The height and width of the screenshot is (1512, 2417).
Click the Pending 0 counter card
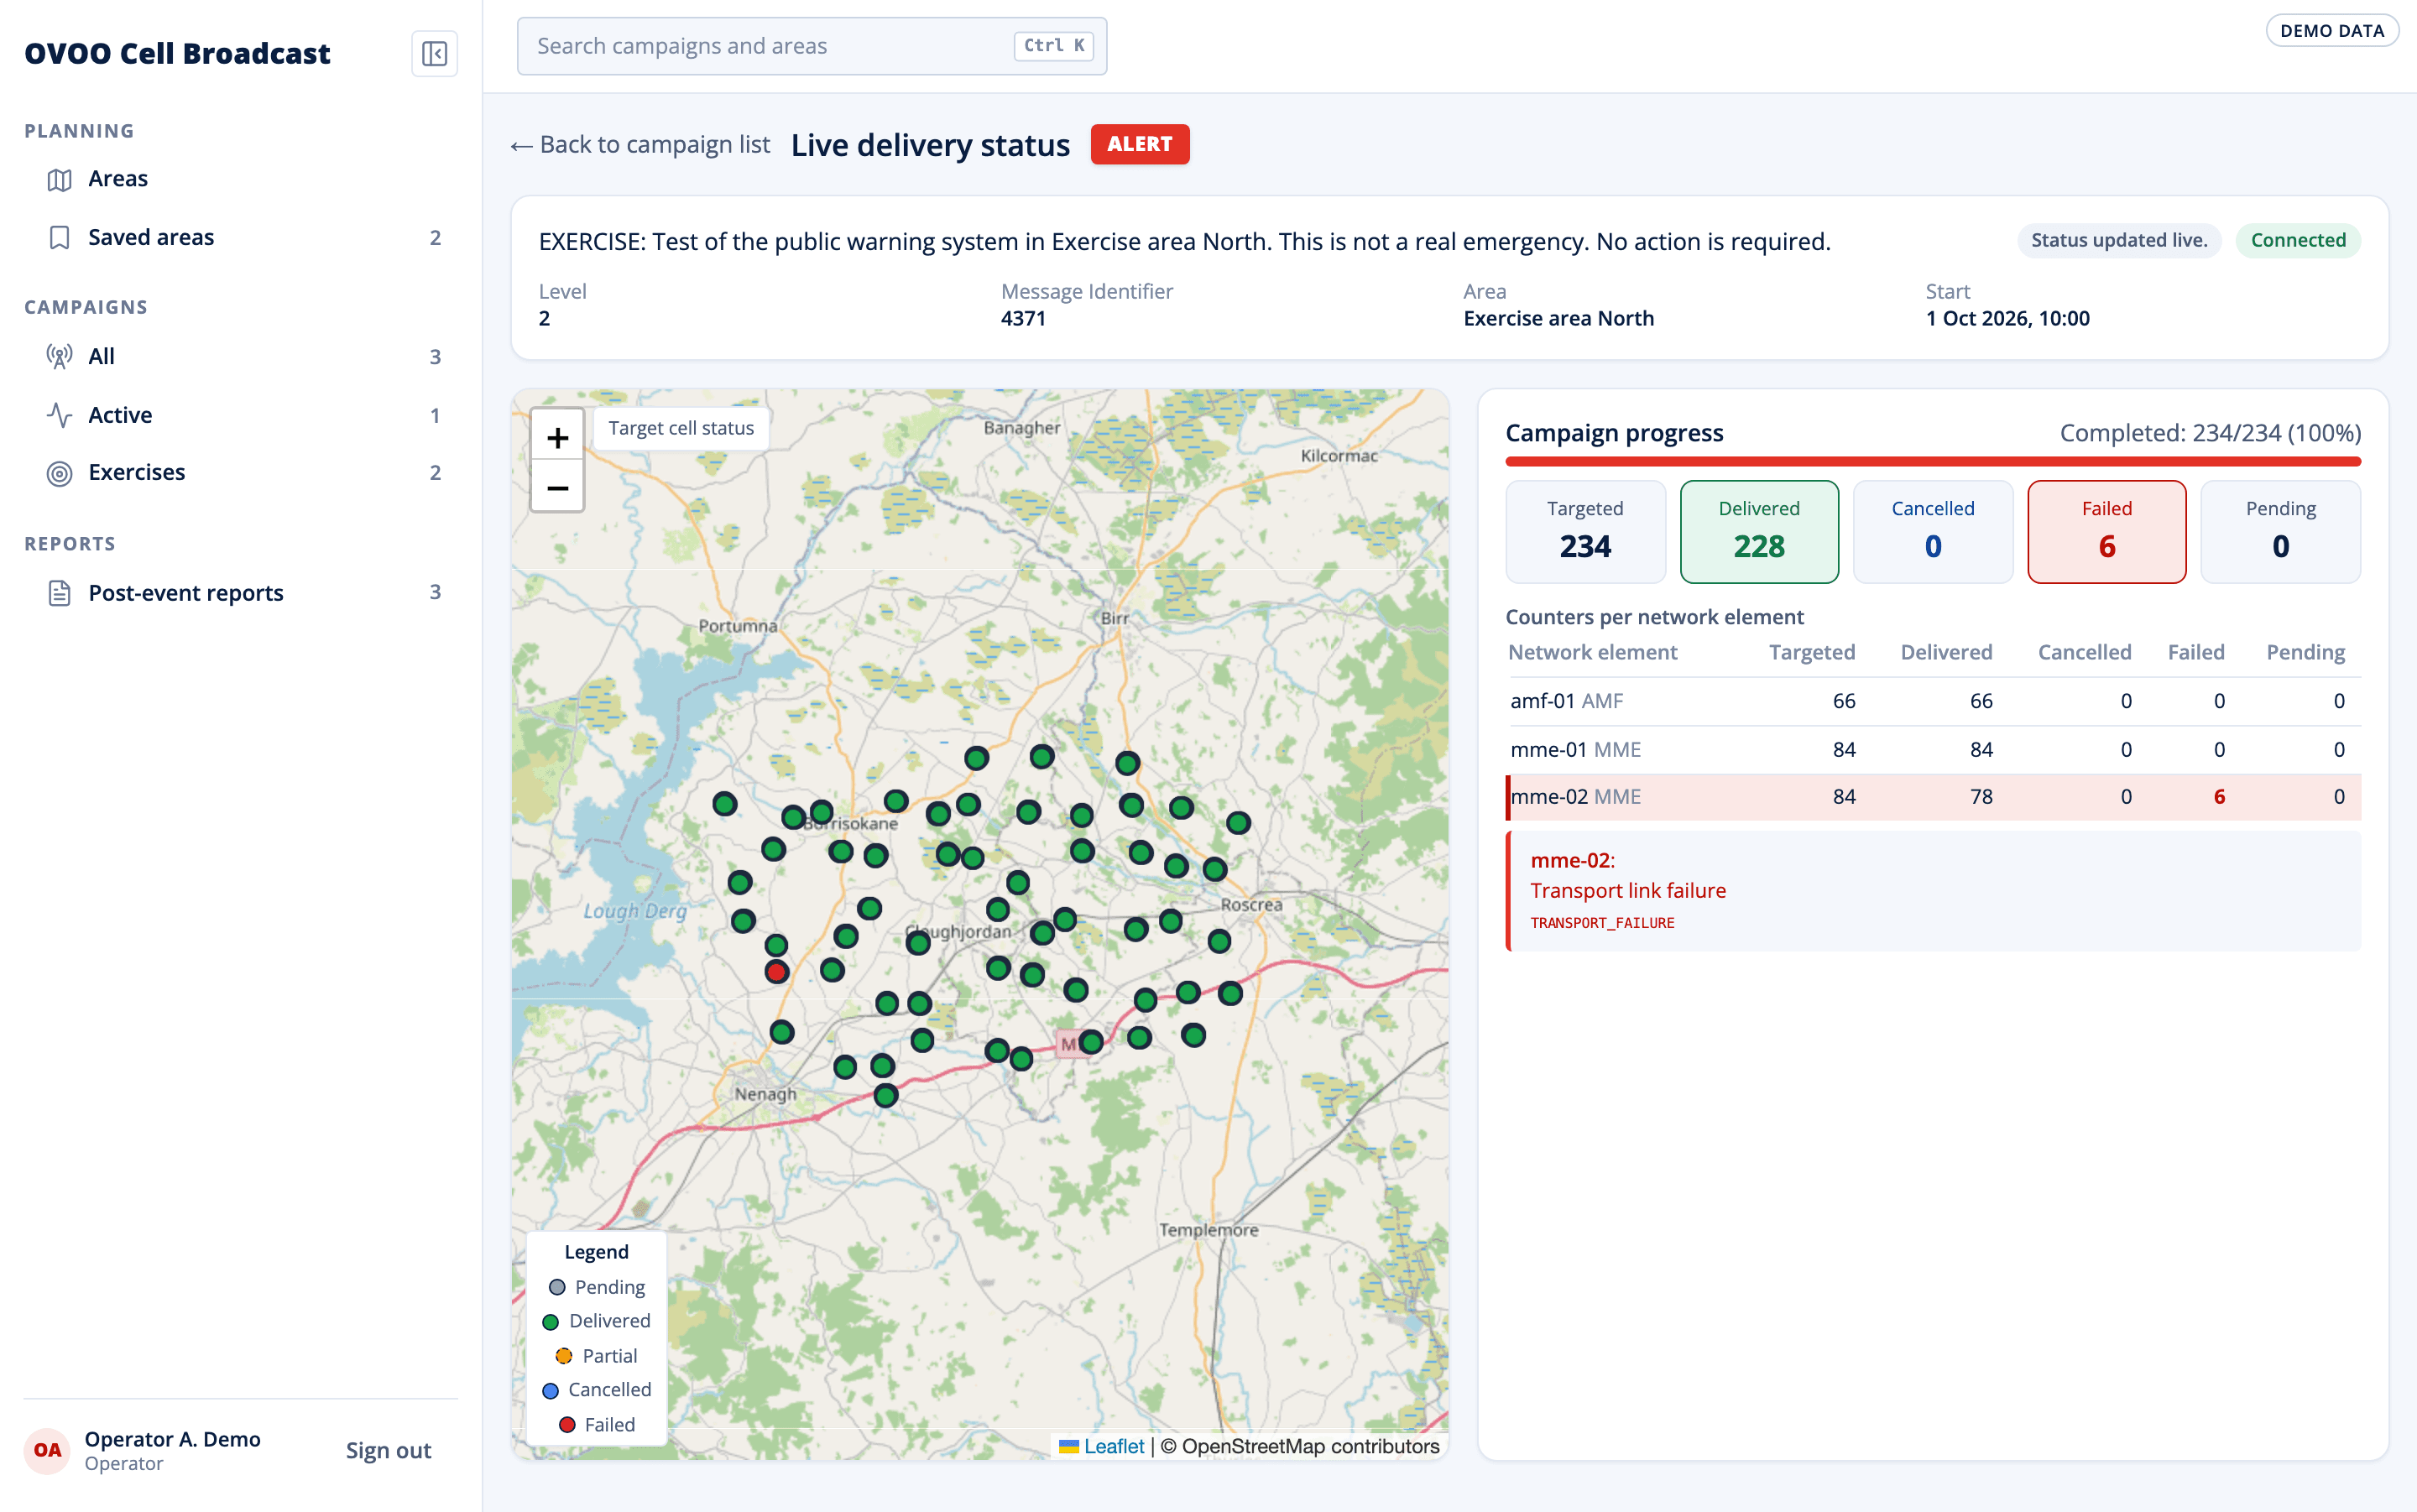point(2280,532)
